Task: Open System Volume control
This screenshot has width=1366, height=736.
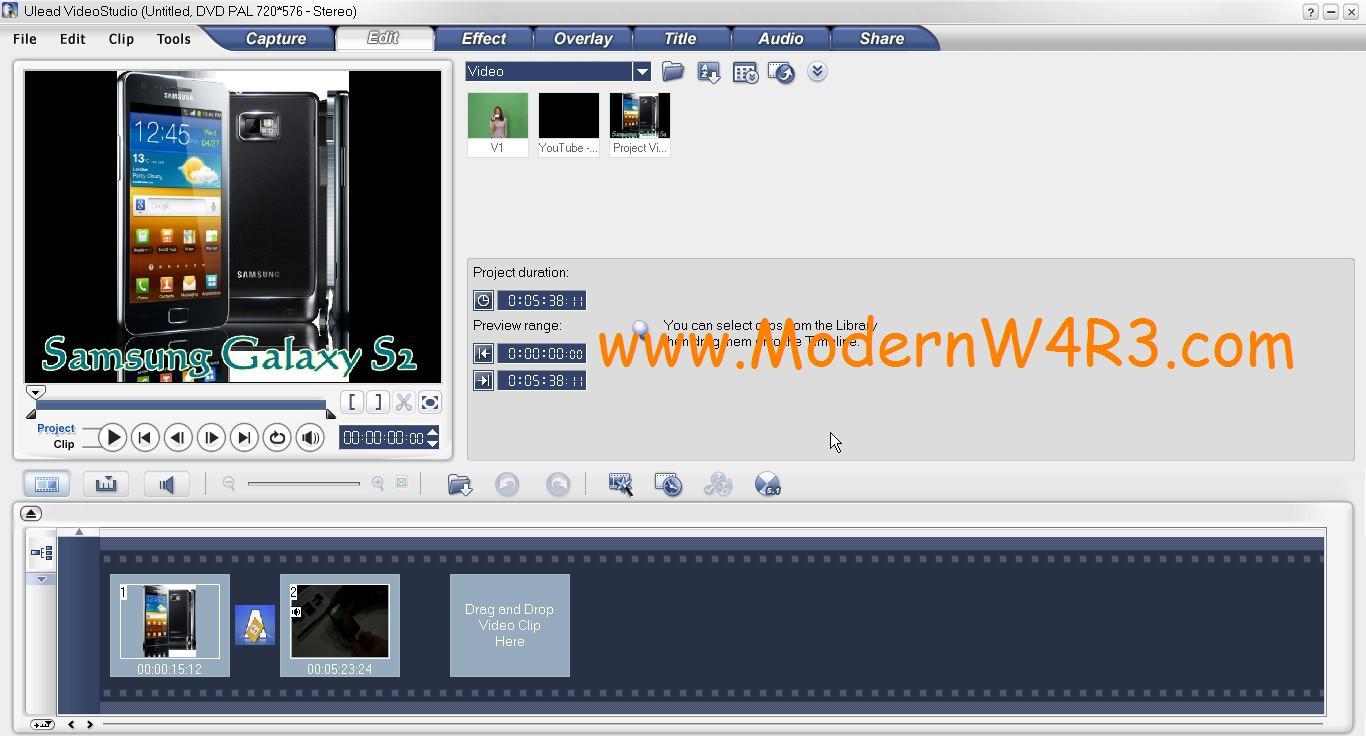Action: [x=310, y=438]
